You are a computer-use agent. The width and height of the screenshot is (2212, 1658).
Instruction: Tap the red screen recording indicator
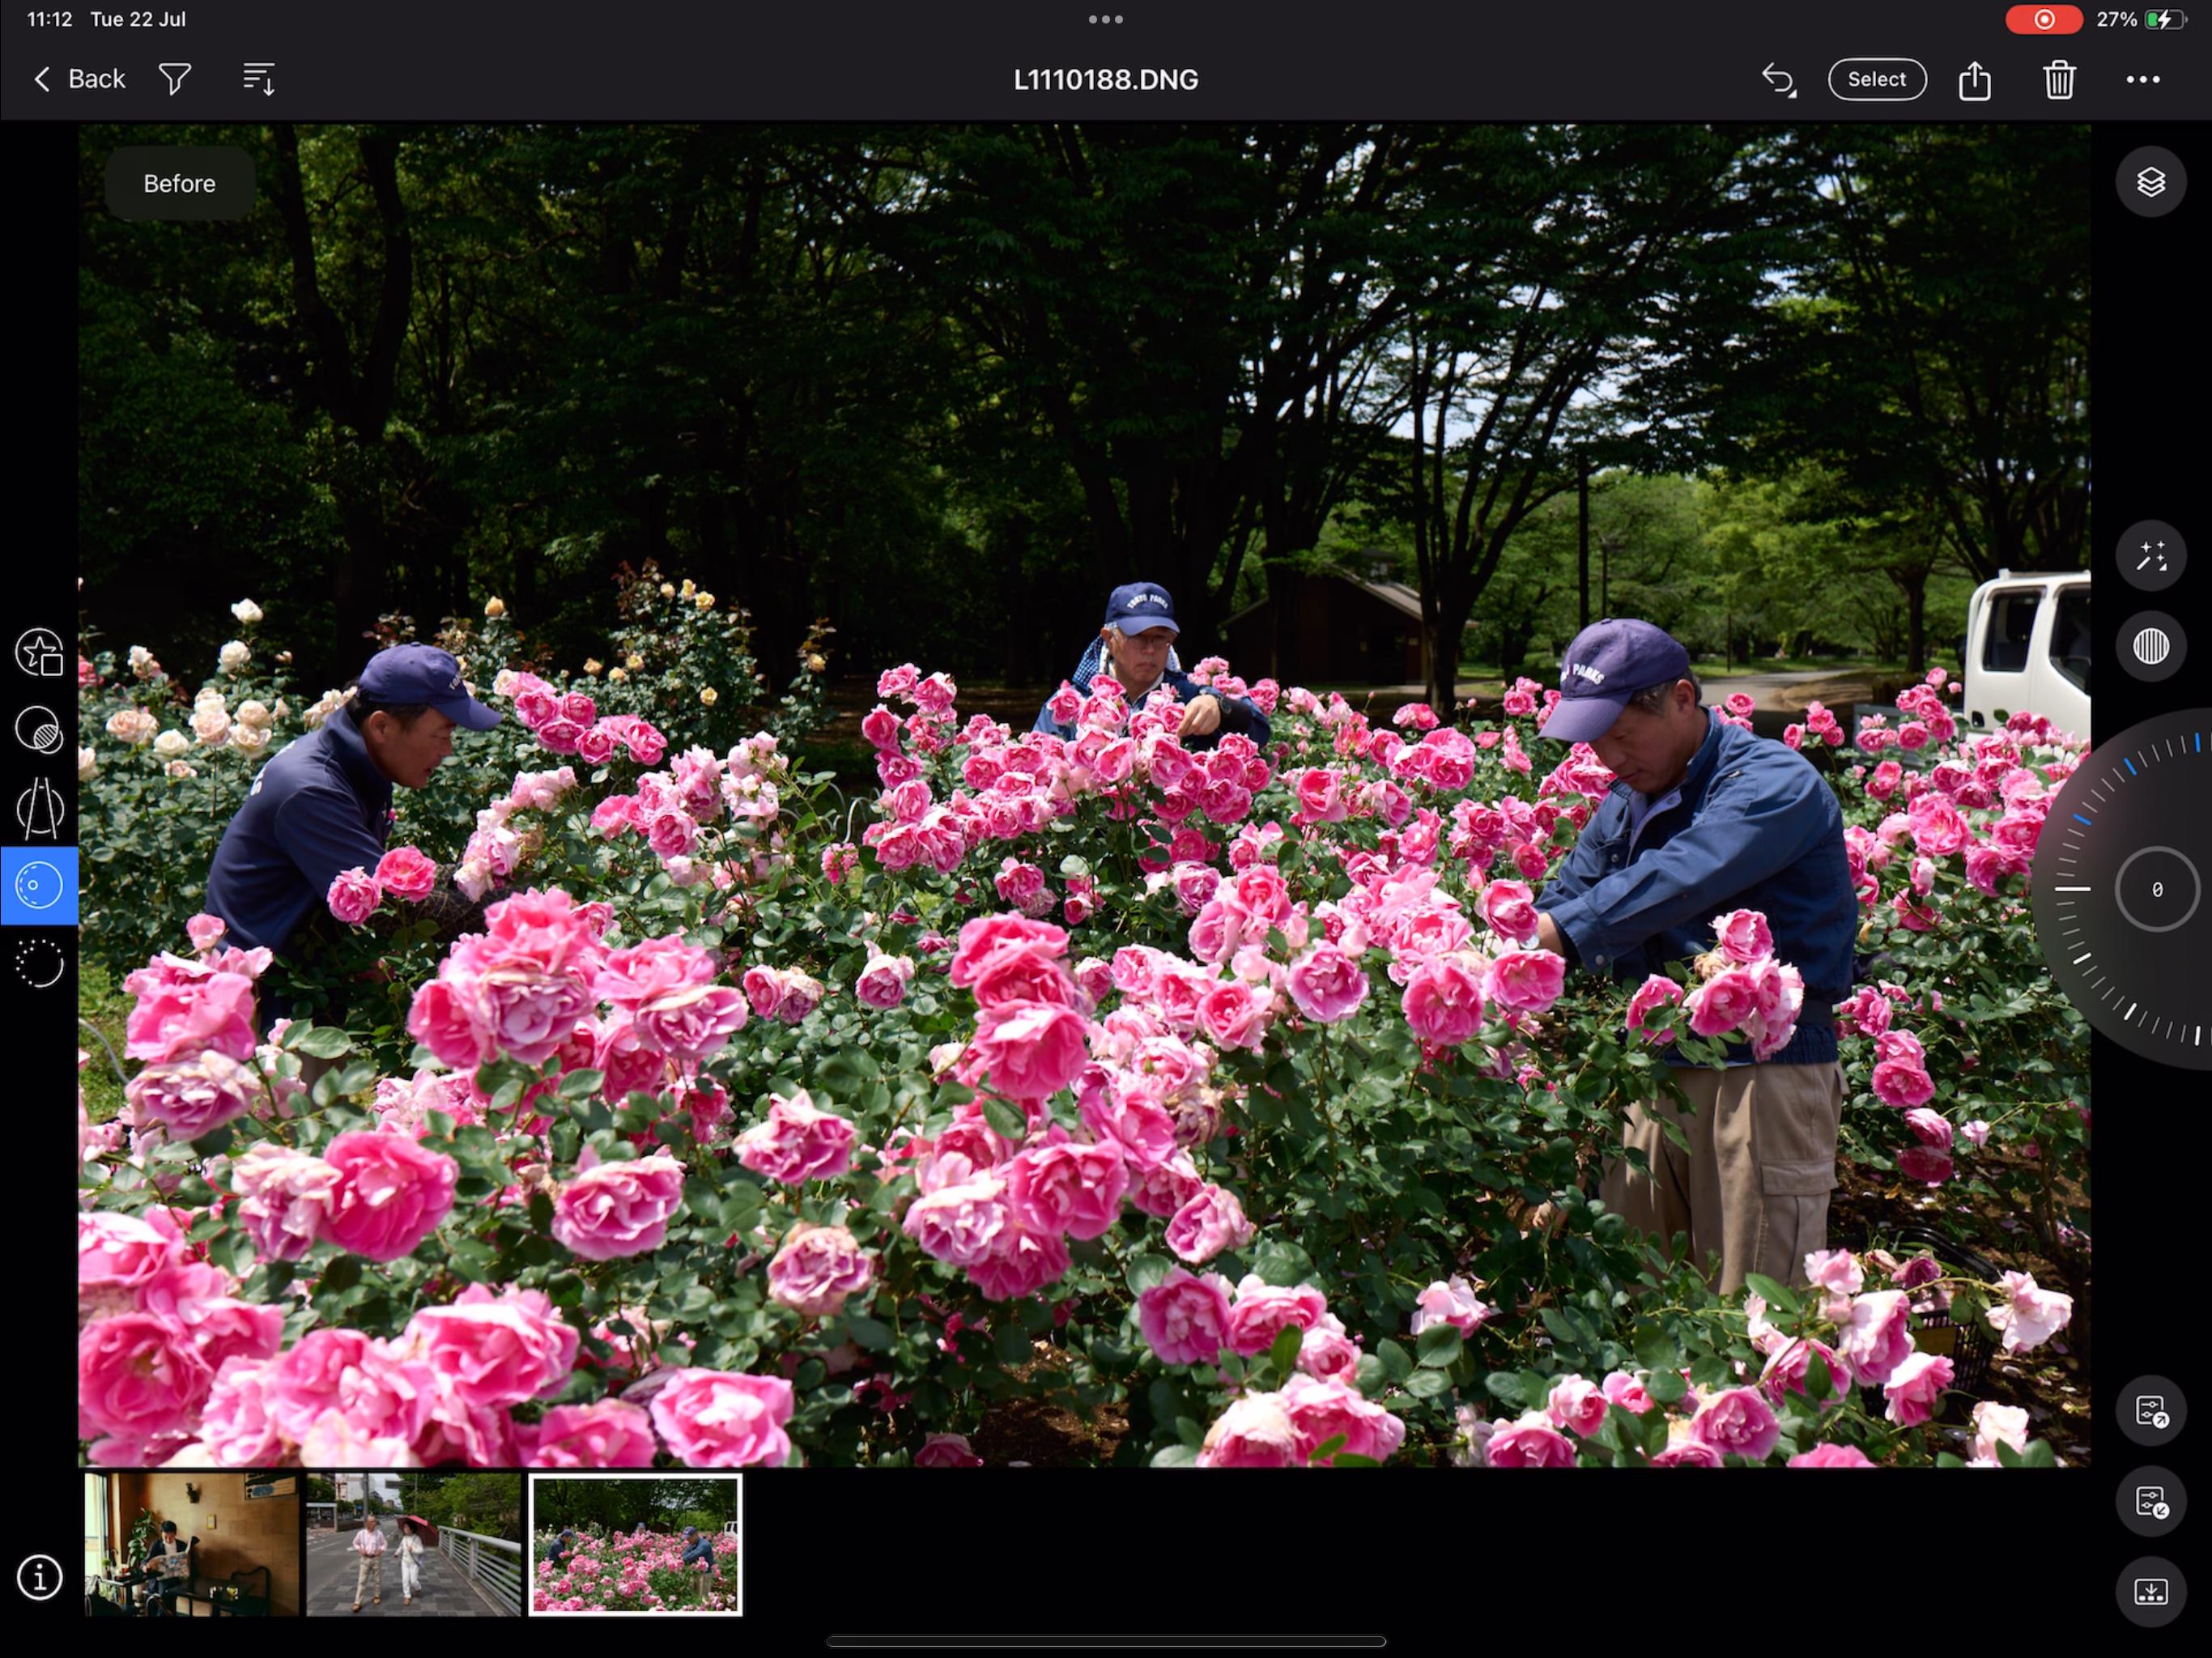coord(2043,19)
